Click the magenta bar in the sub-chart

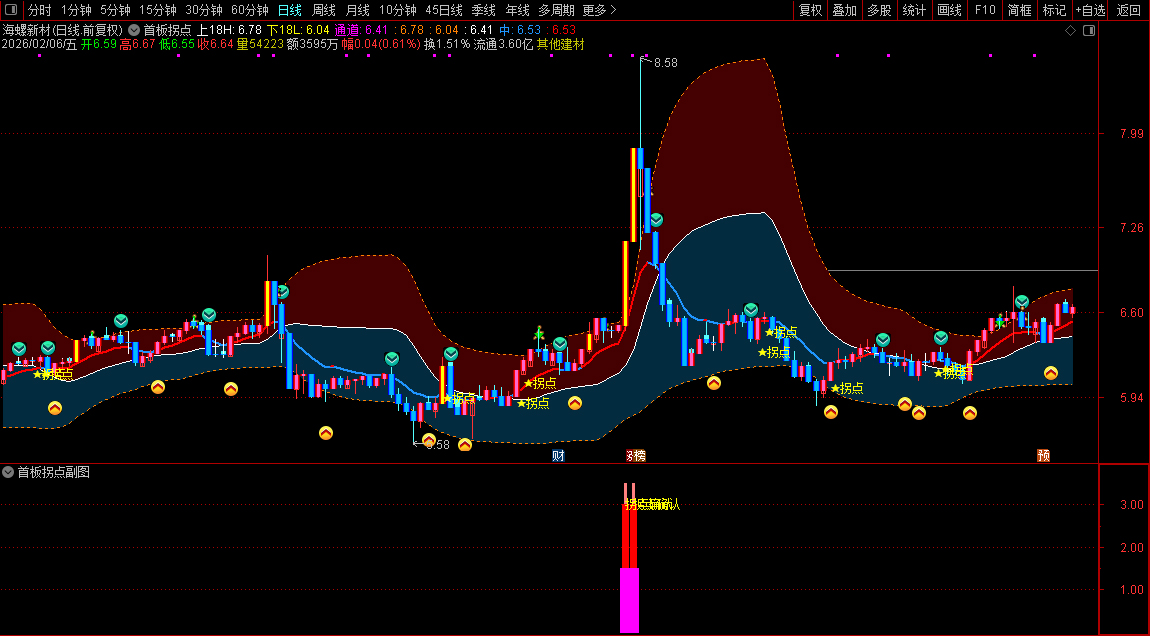pyautogui.click(x=629, y=599)
